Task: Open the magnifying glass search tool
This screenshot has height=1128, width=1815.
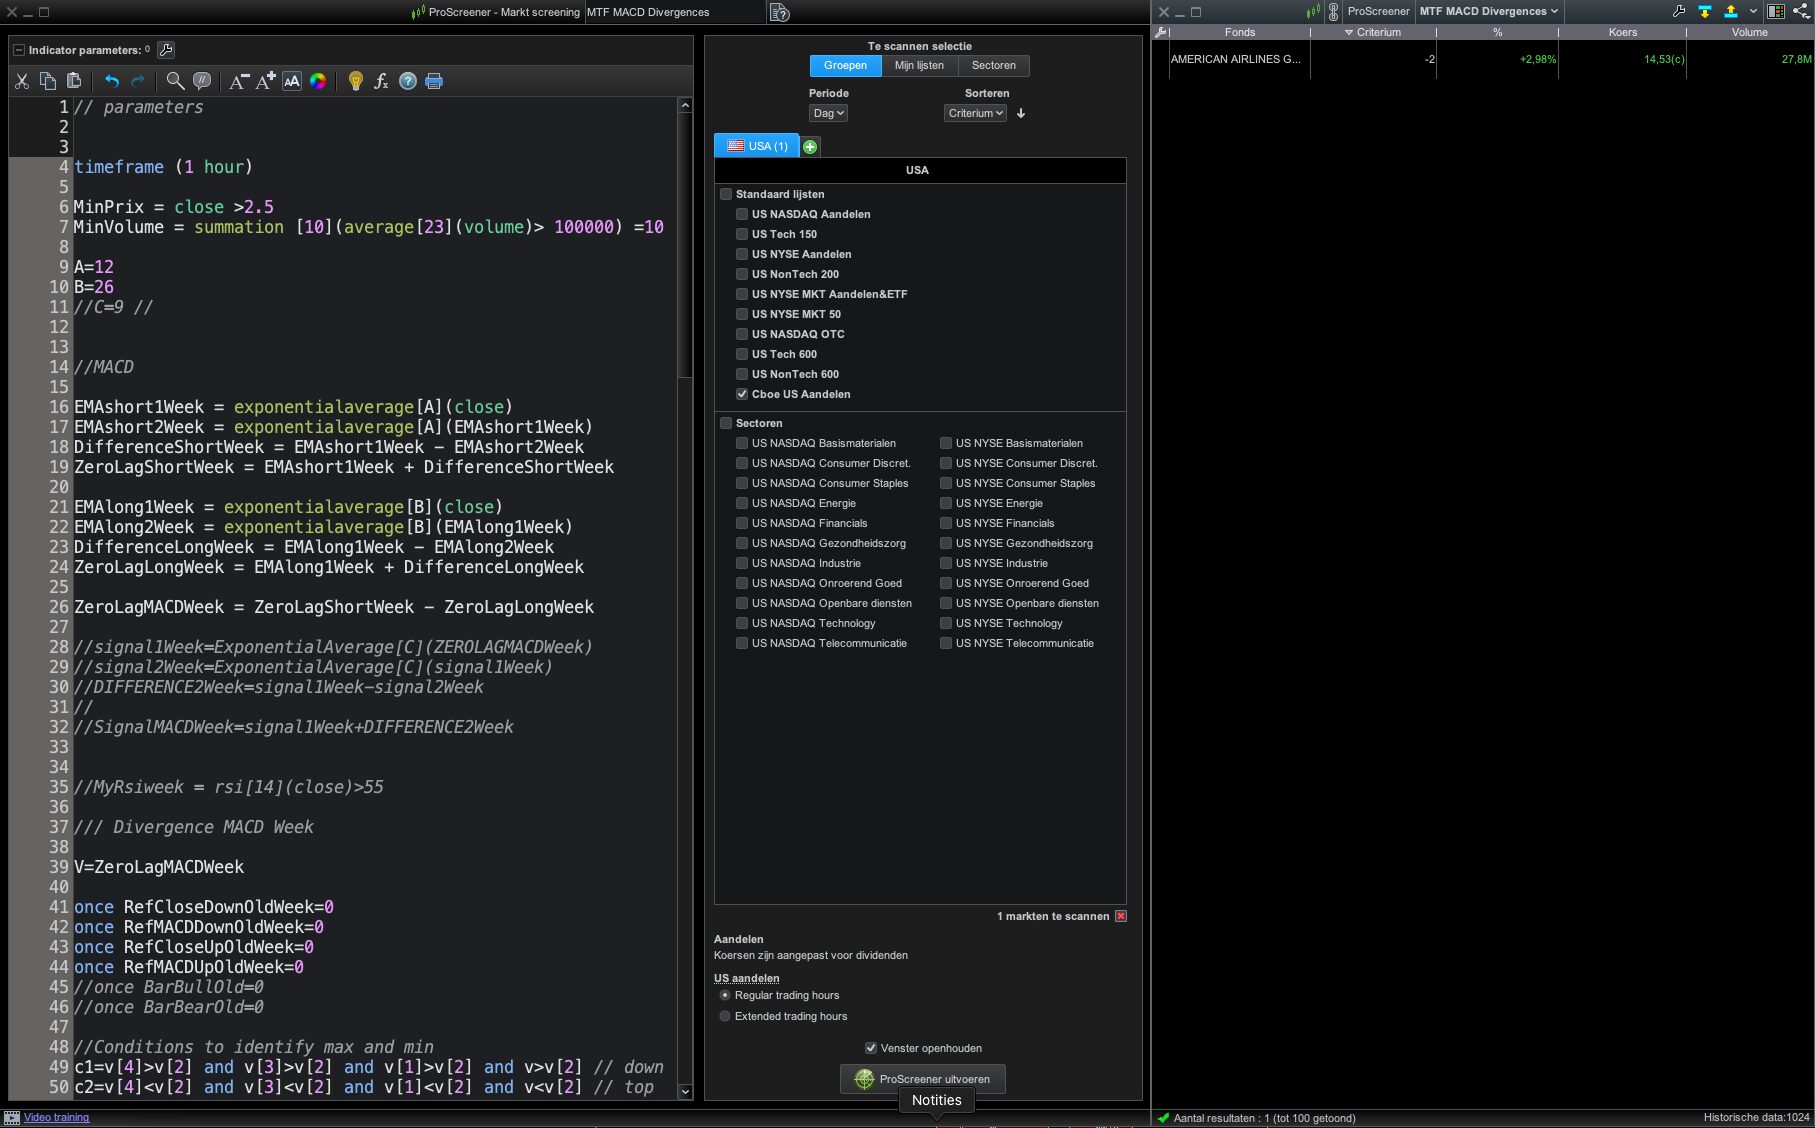Action: (175, 81)
